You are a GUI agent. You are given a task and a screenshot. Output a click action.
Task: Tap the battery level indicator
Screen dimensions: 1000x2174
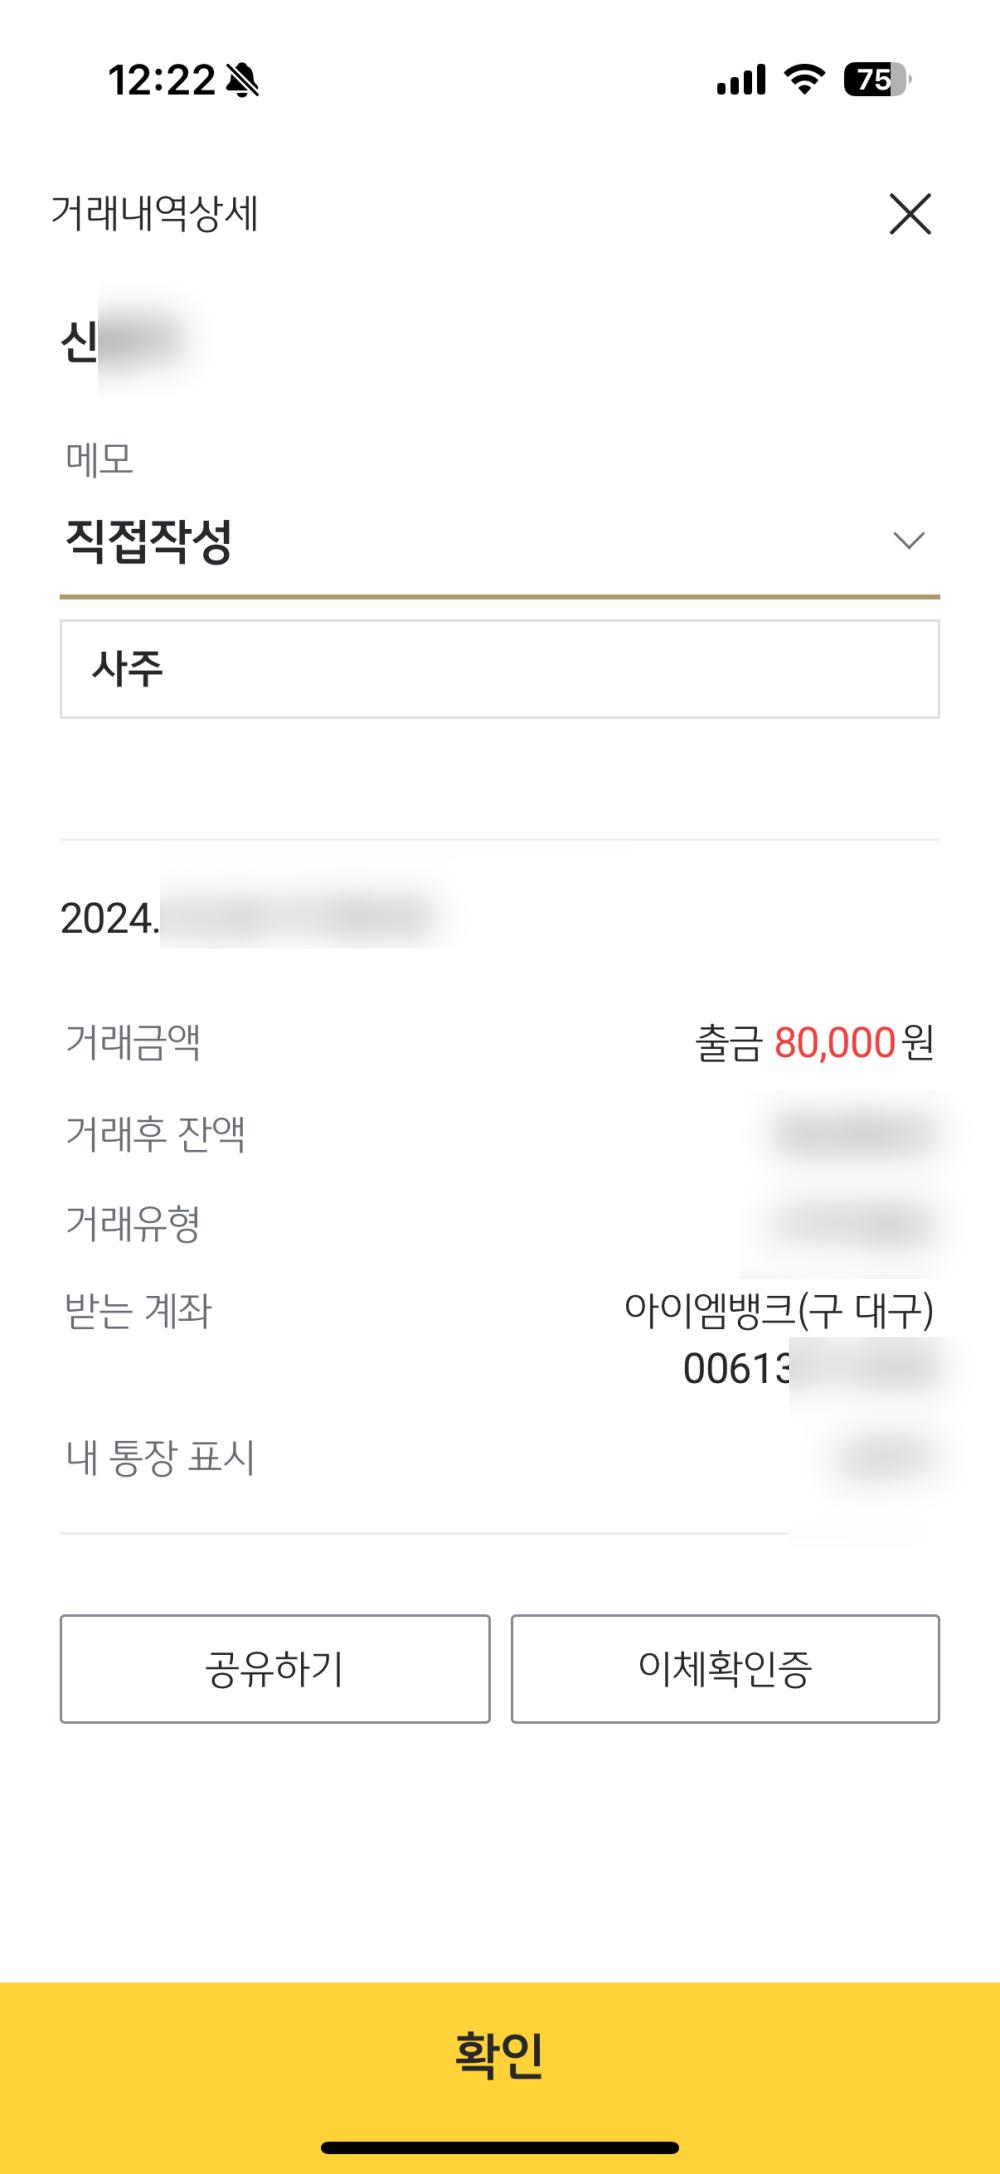tap(876, 79)
